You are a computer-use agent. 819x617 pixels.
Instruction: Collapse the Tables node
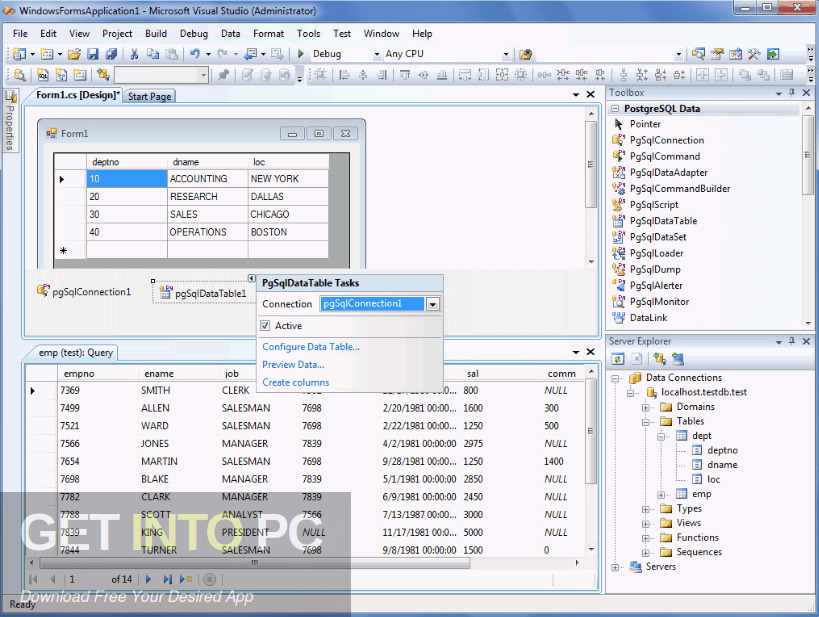tap(646, 422)
